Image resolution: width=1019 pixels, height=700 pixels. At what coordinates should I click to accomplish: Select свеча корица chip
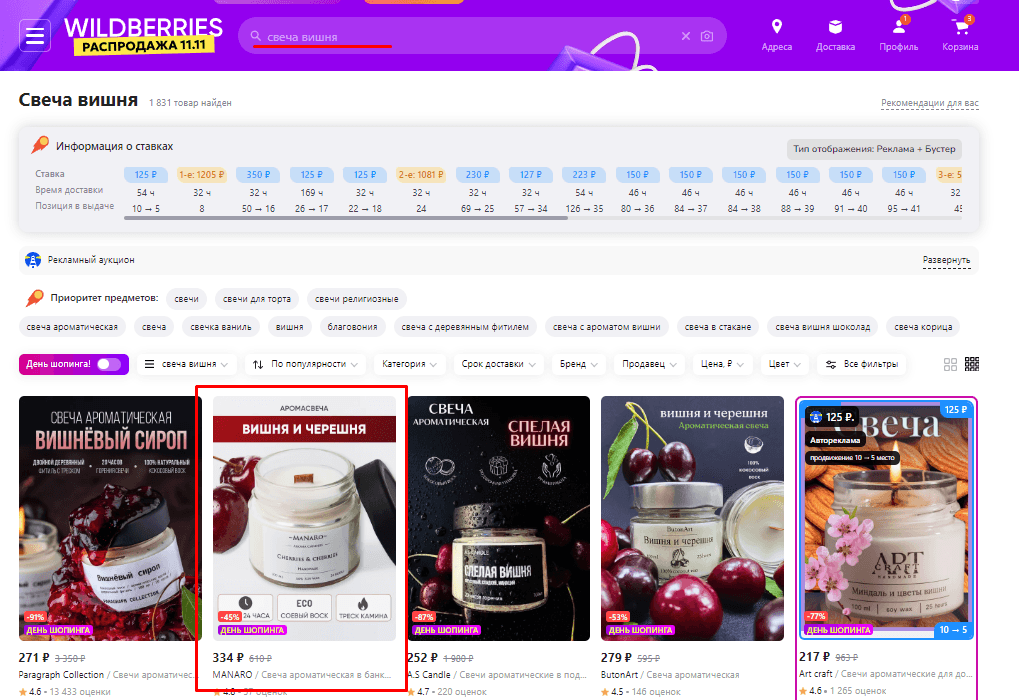(x=923, y=327)
